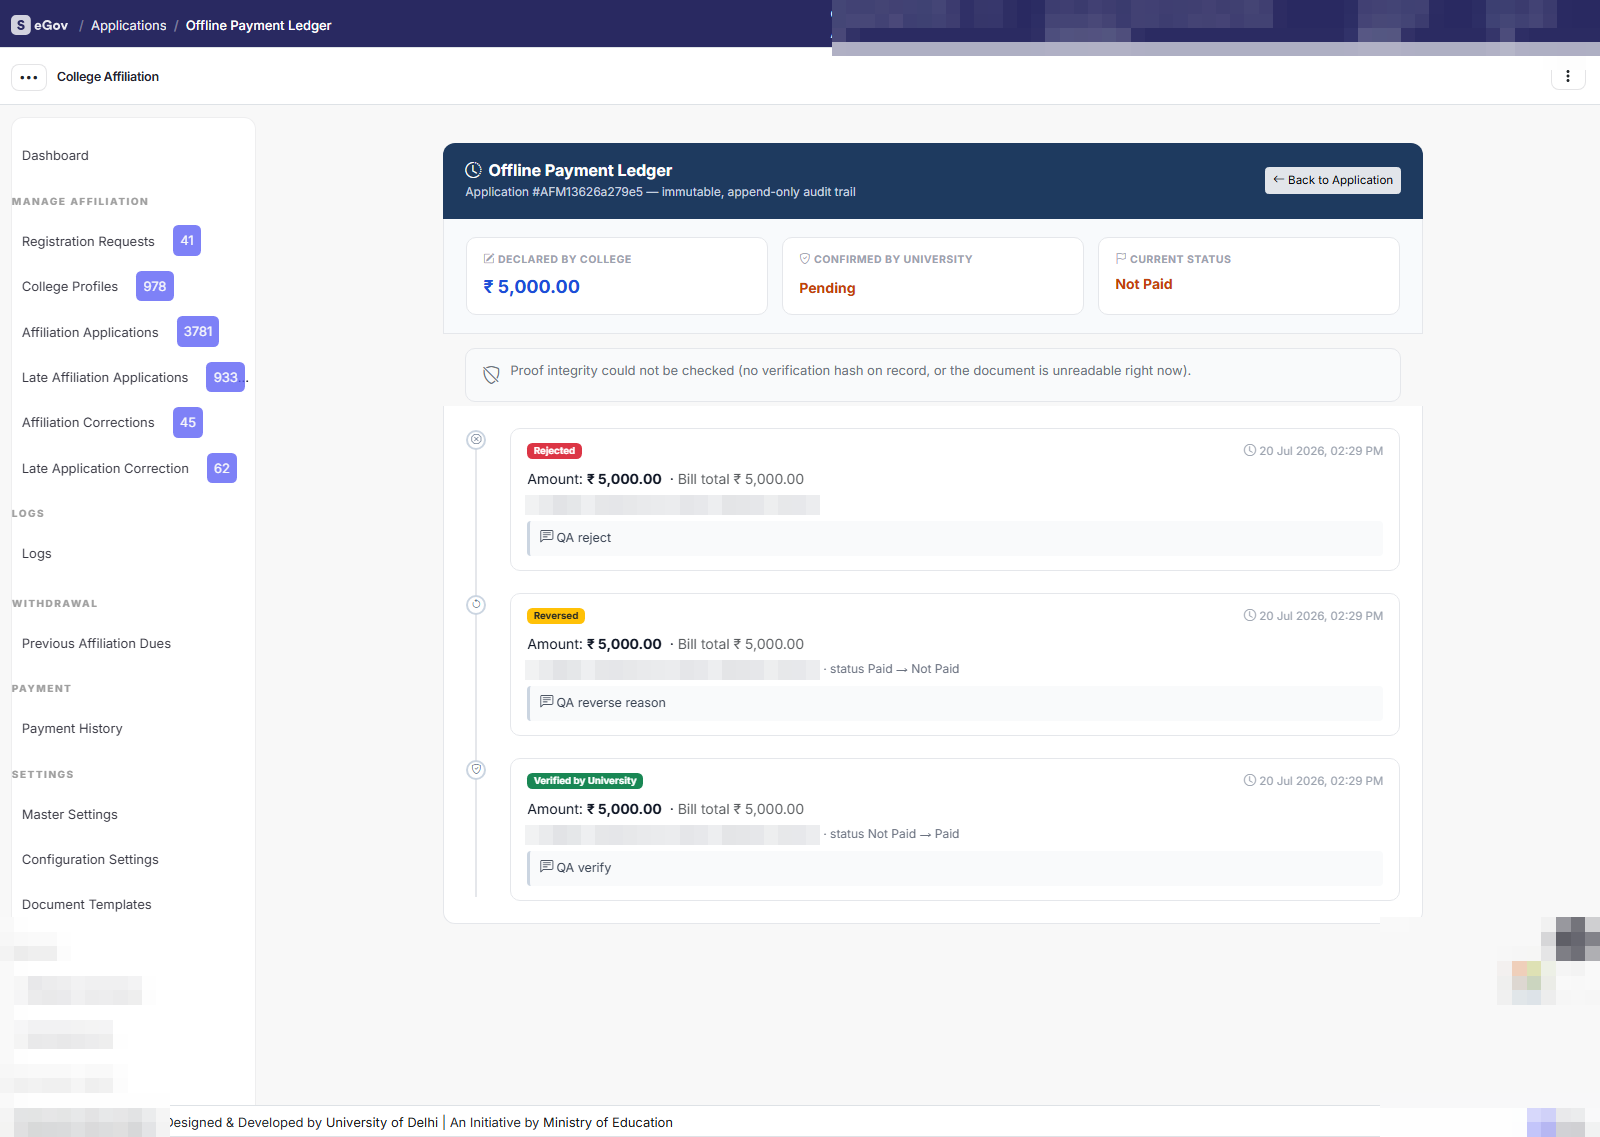Open Late Application Correction in sidebar

tap(105, 469)
